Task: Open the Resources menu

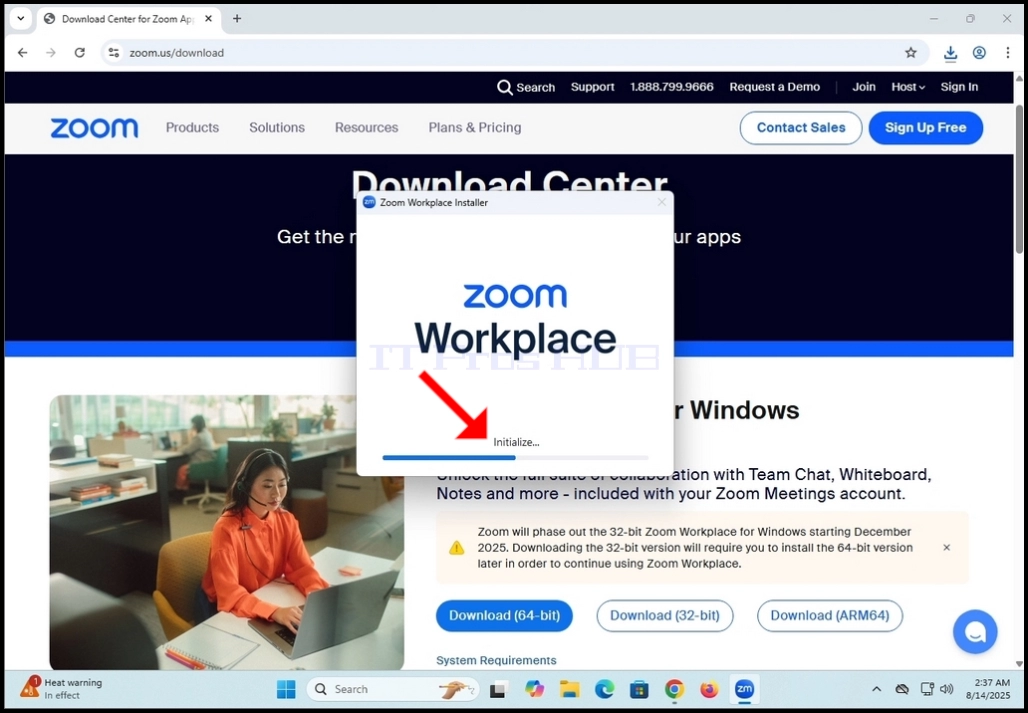Action: coord(366,127)
